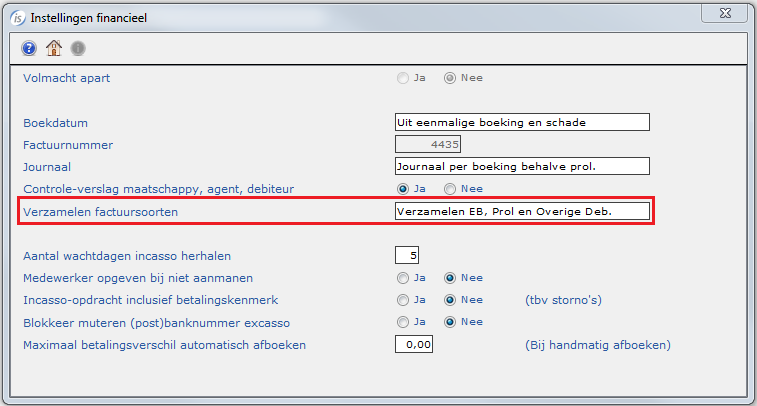
Task: Open the Boekdatum selection field
Action: tap(522, 122)
